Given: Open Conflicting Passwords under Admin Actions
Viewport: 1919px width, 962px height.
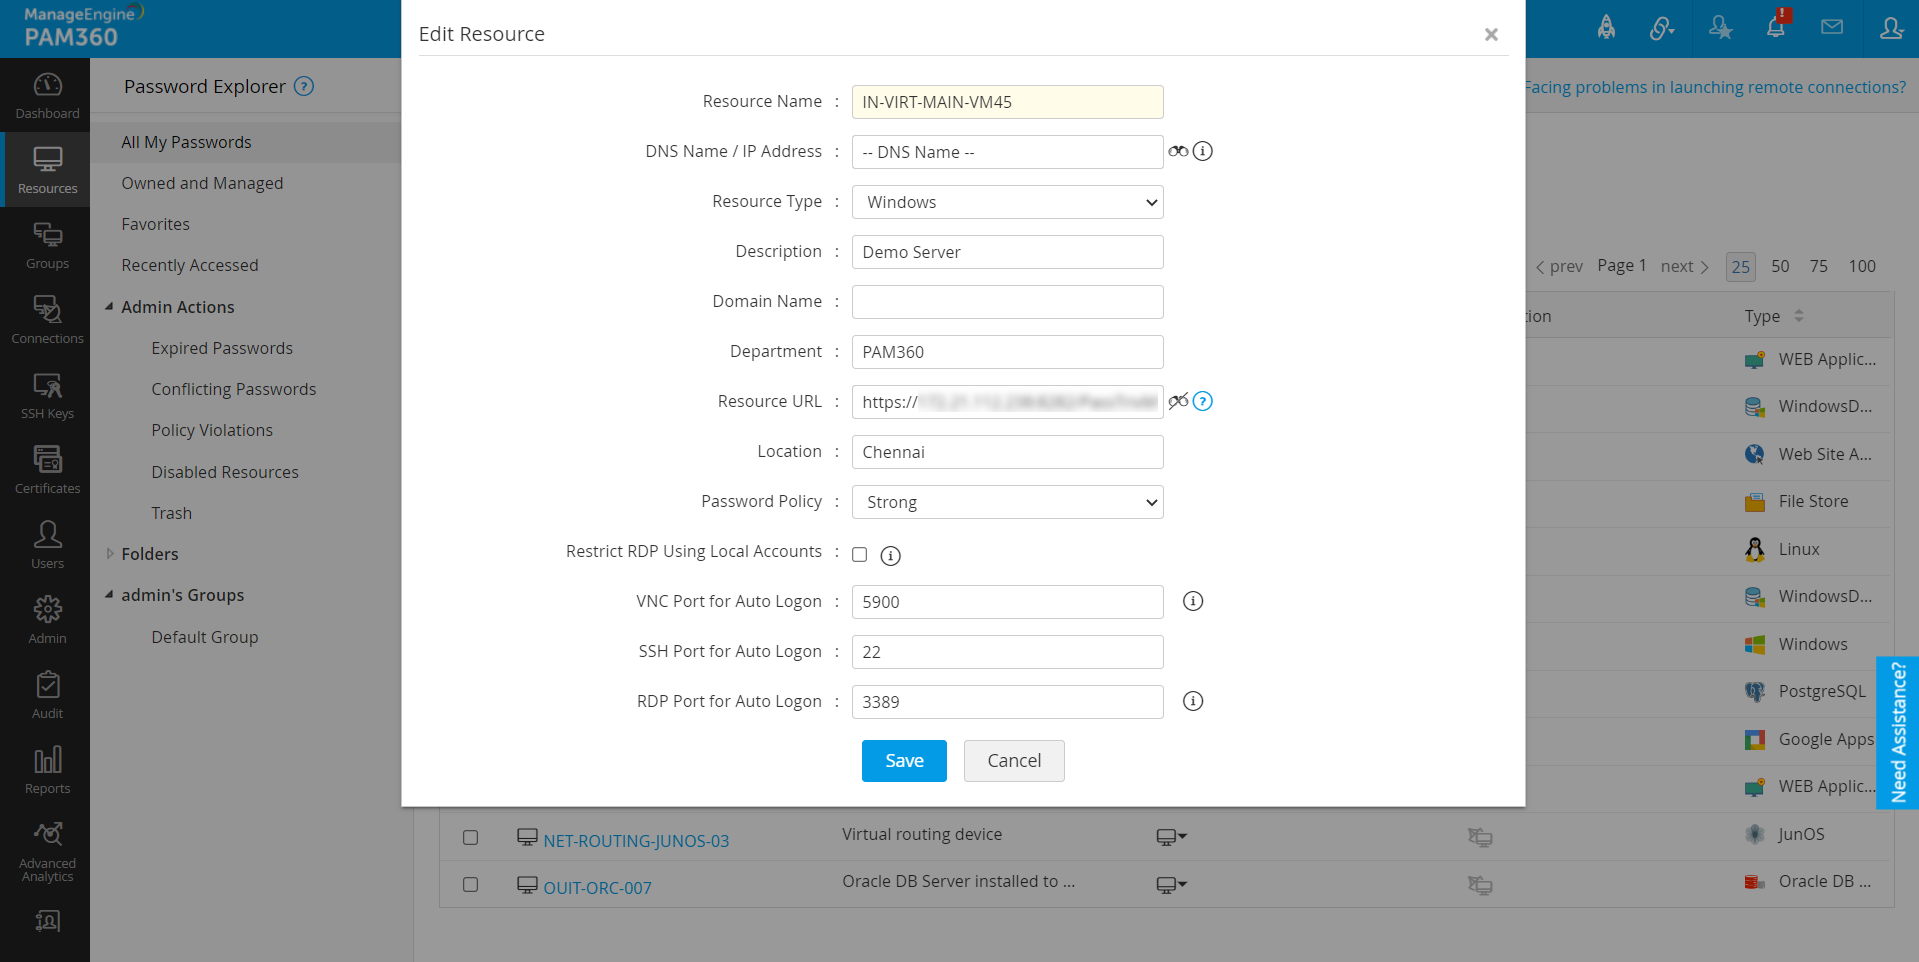Looking at the screenshot, I should [233, 388].
